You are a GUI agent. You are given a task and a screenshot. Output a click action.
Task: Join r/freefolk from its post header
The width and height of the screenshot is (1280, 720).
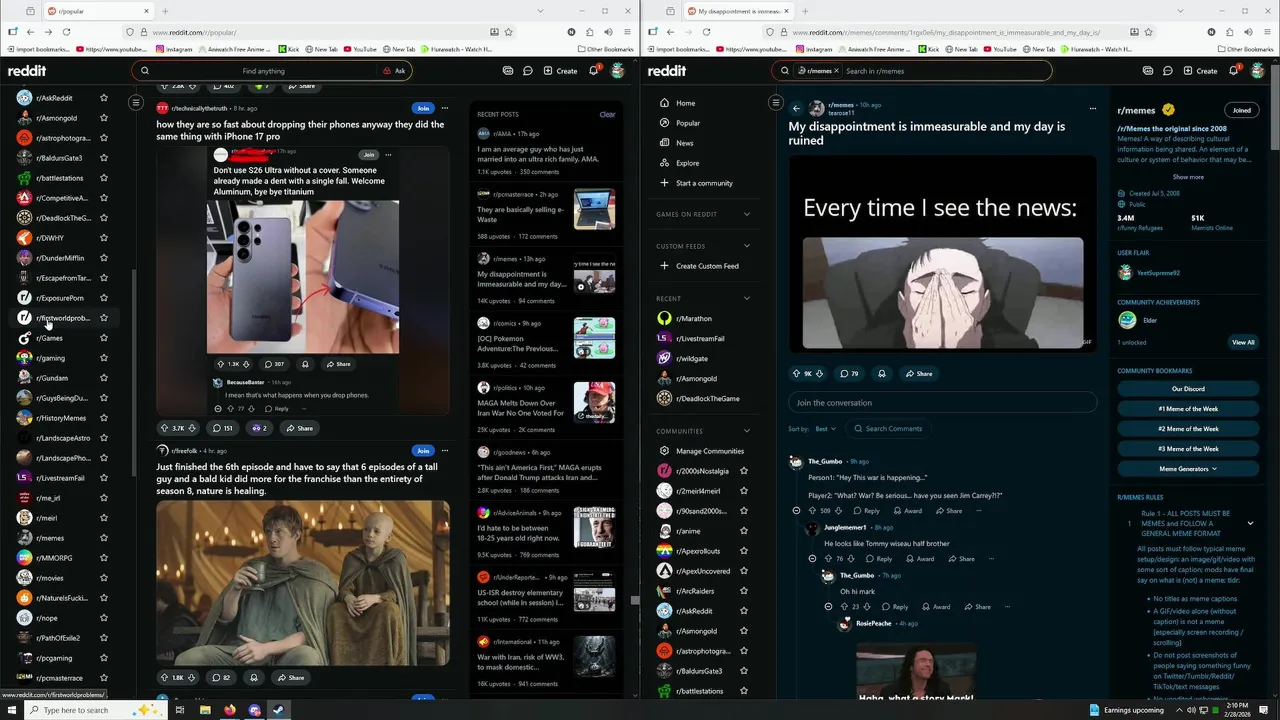pyautogui.click(x=423, y=451)
